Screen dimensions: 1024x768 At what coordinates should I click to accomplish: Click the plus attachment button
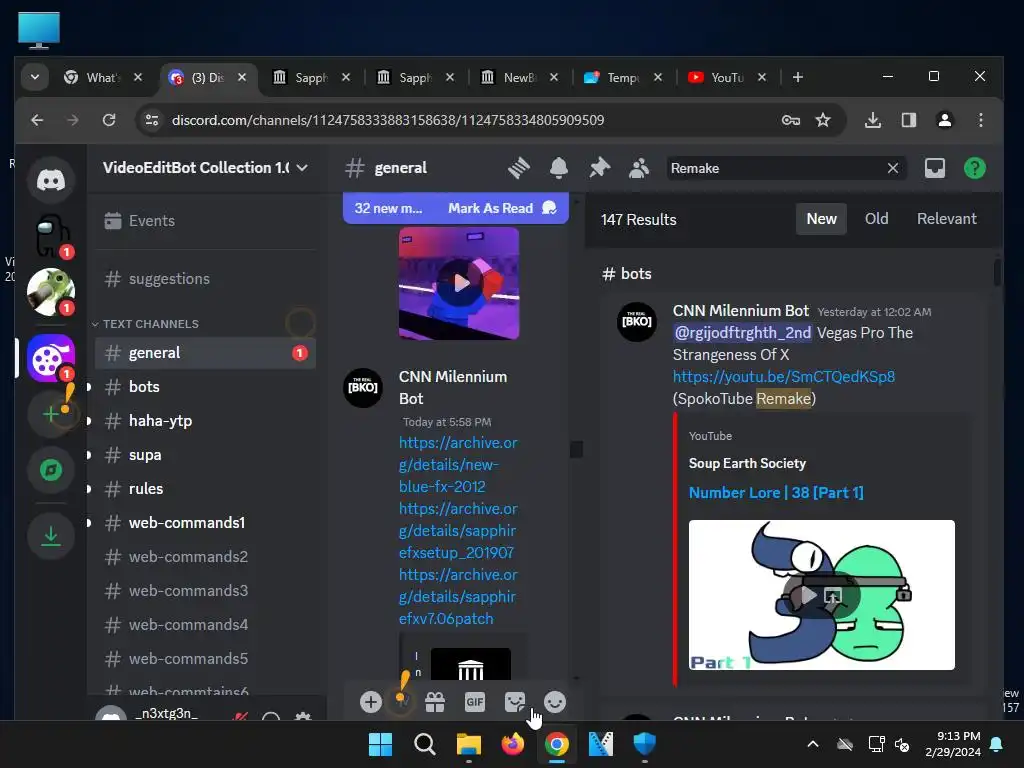click(x=370, y=702)
